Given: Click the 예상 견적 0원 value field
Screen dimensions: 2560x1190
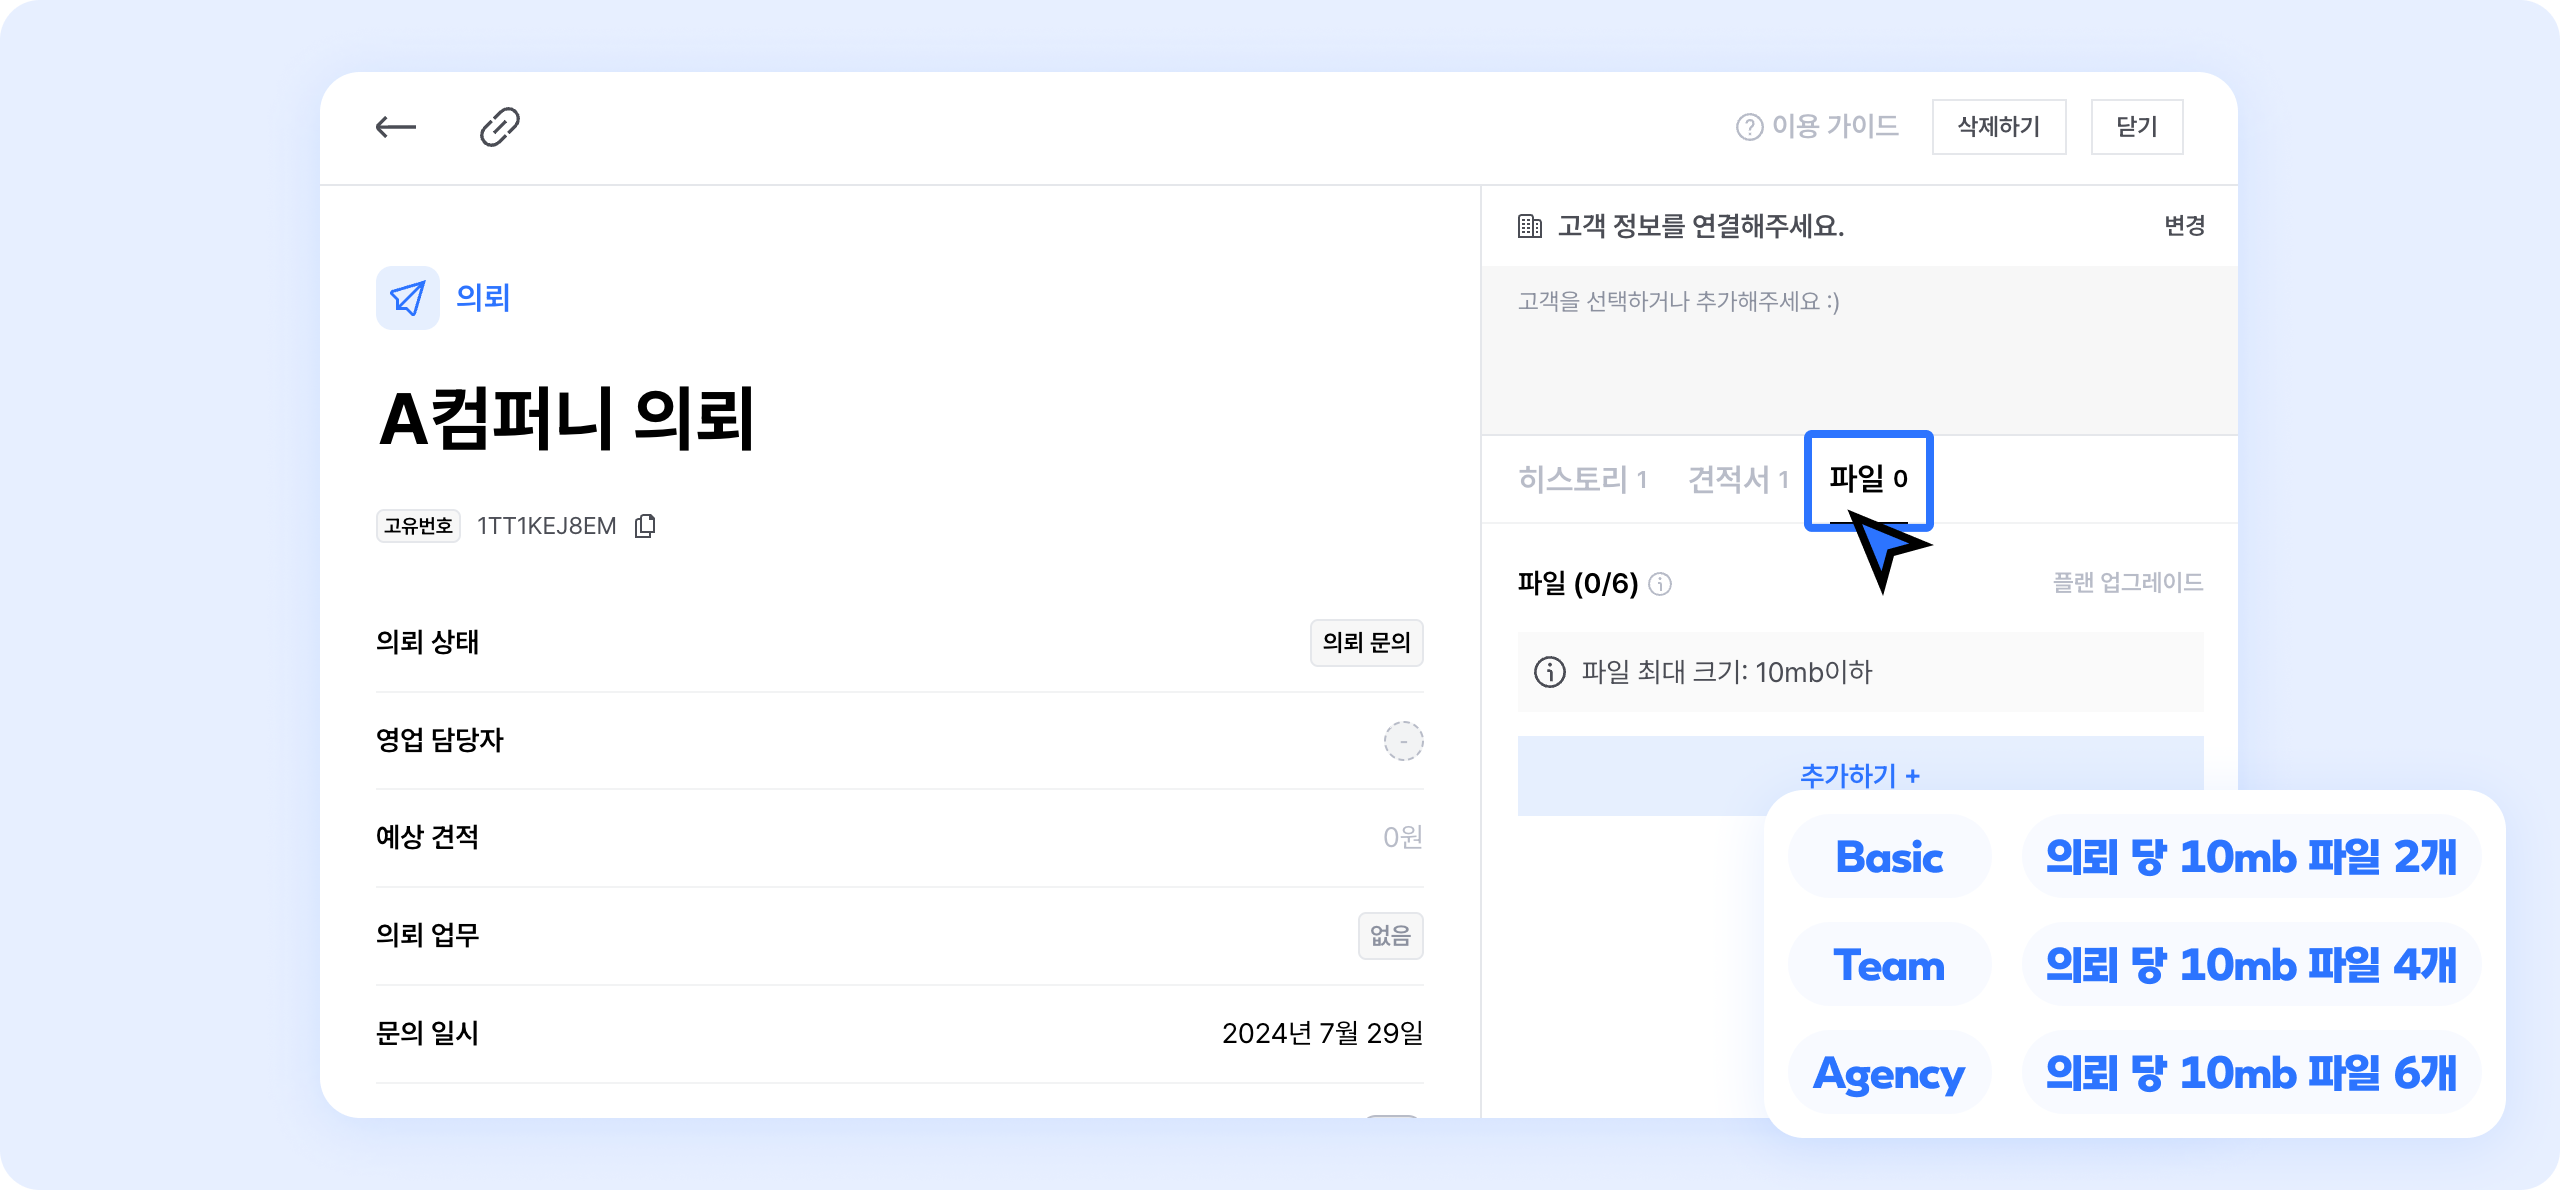Looking at the screenshot, I should tap(1402, 838).
